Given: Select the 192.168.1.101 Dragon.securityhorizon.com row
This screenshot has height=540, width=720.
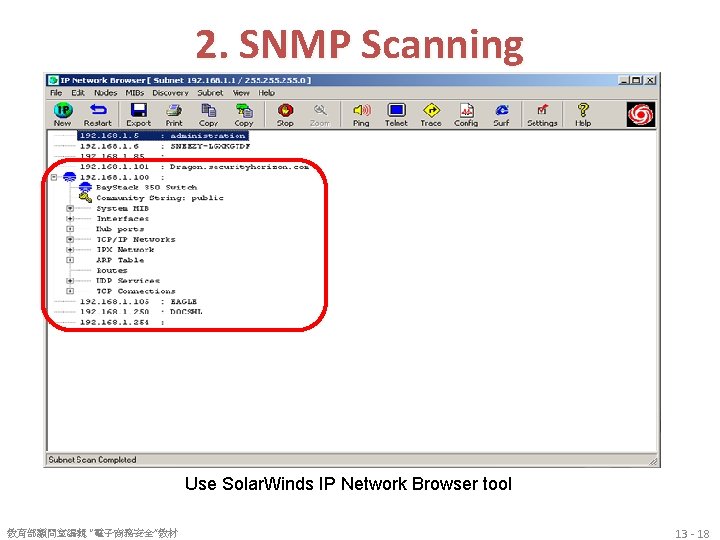Looking at the screenshot, I should click(x=194, y=167).
